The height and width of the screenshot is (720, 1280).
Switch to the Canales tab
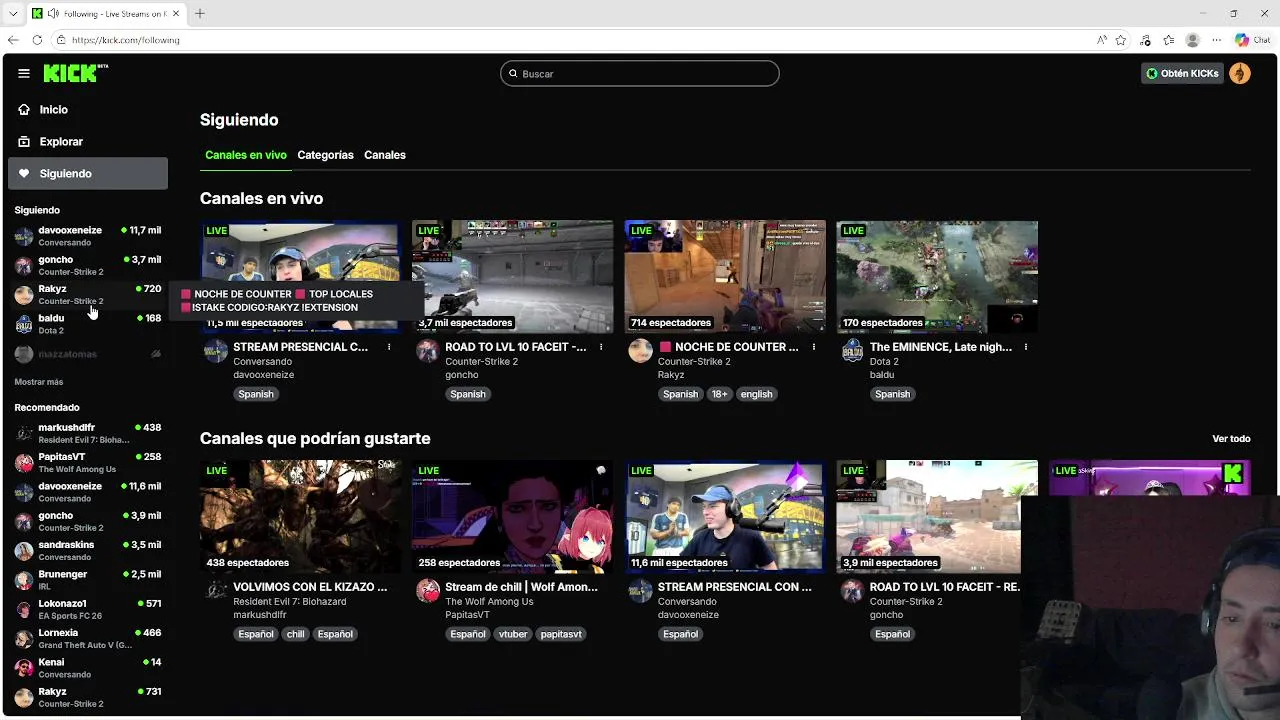tap(385, 155)
